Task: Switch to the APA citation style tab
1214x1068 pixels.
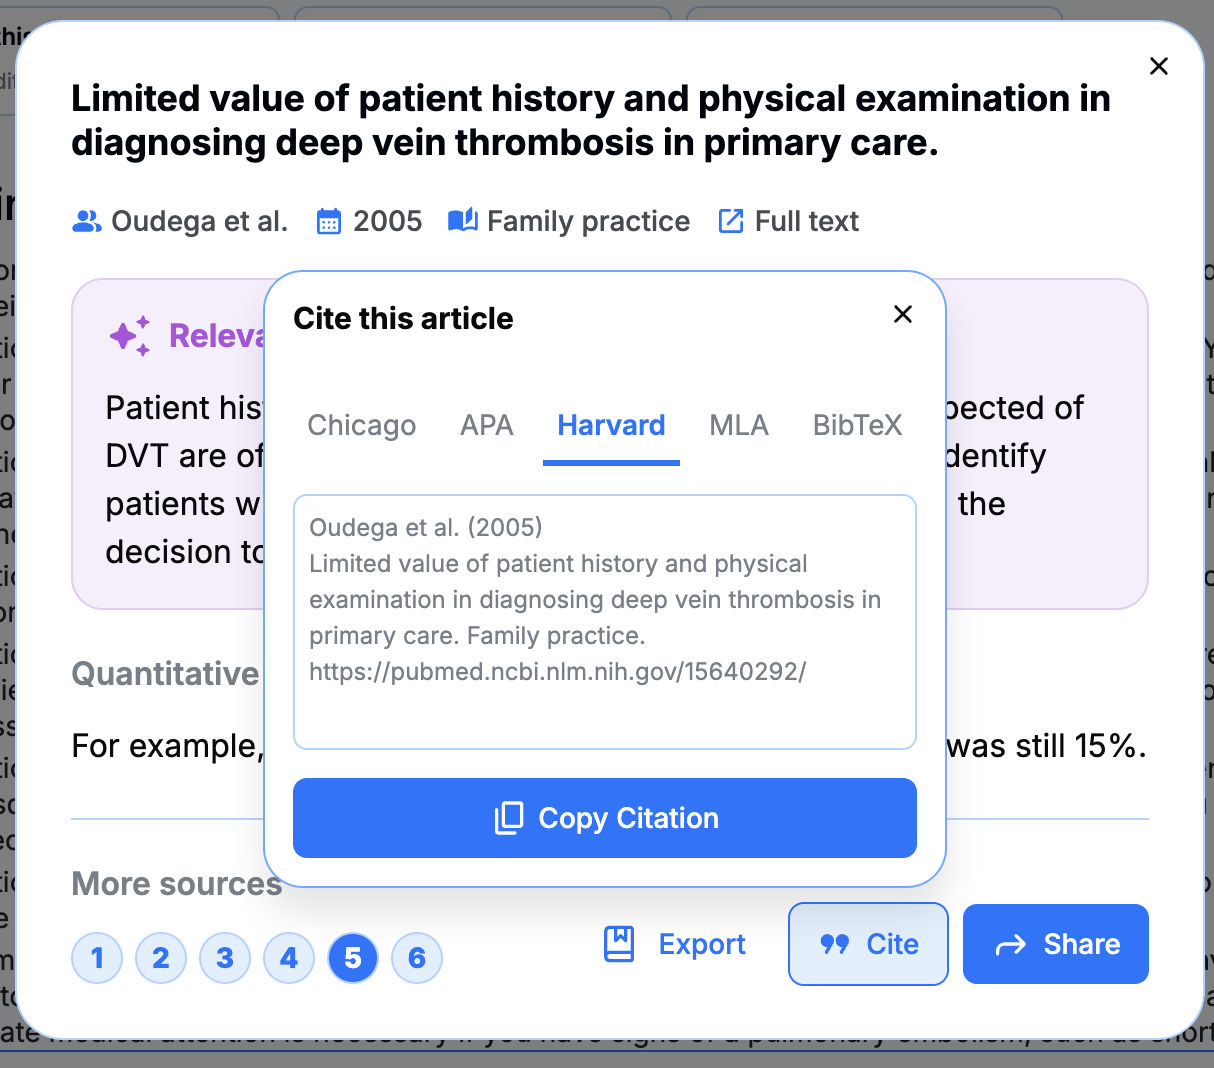Action: (x=487, y=425)
